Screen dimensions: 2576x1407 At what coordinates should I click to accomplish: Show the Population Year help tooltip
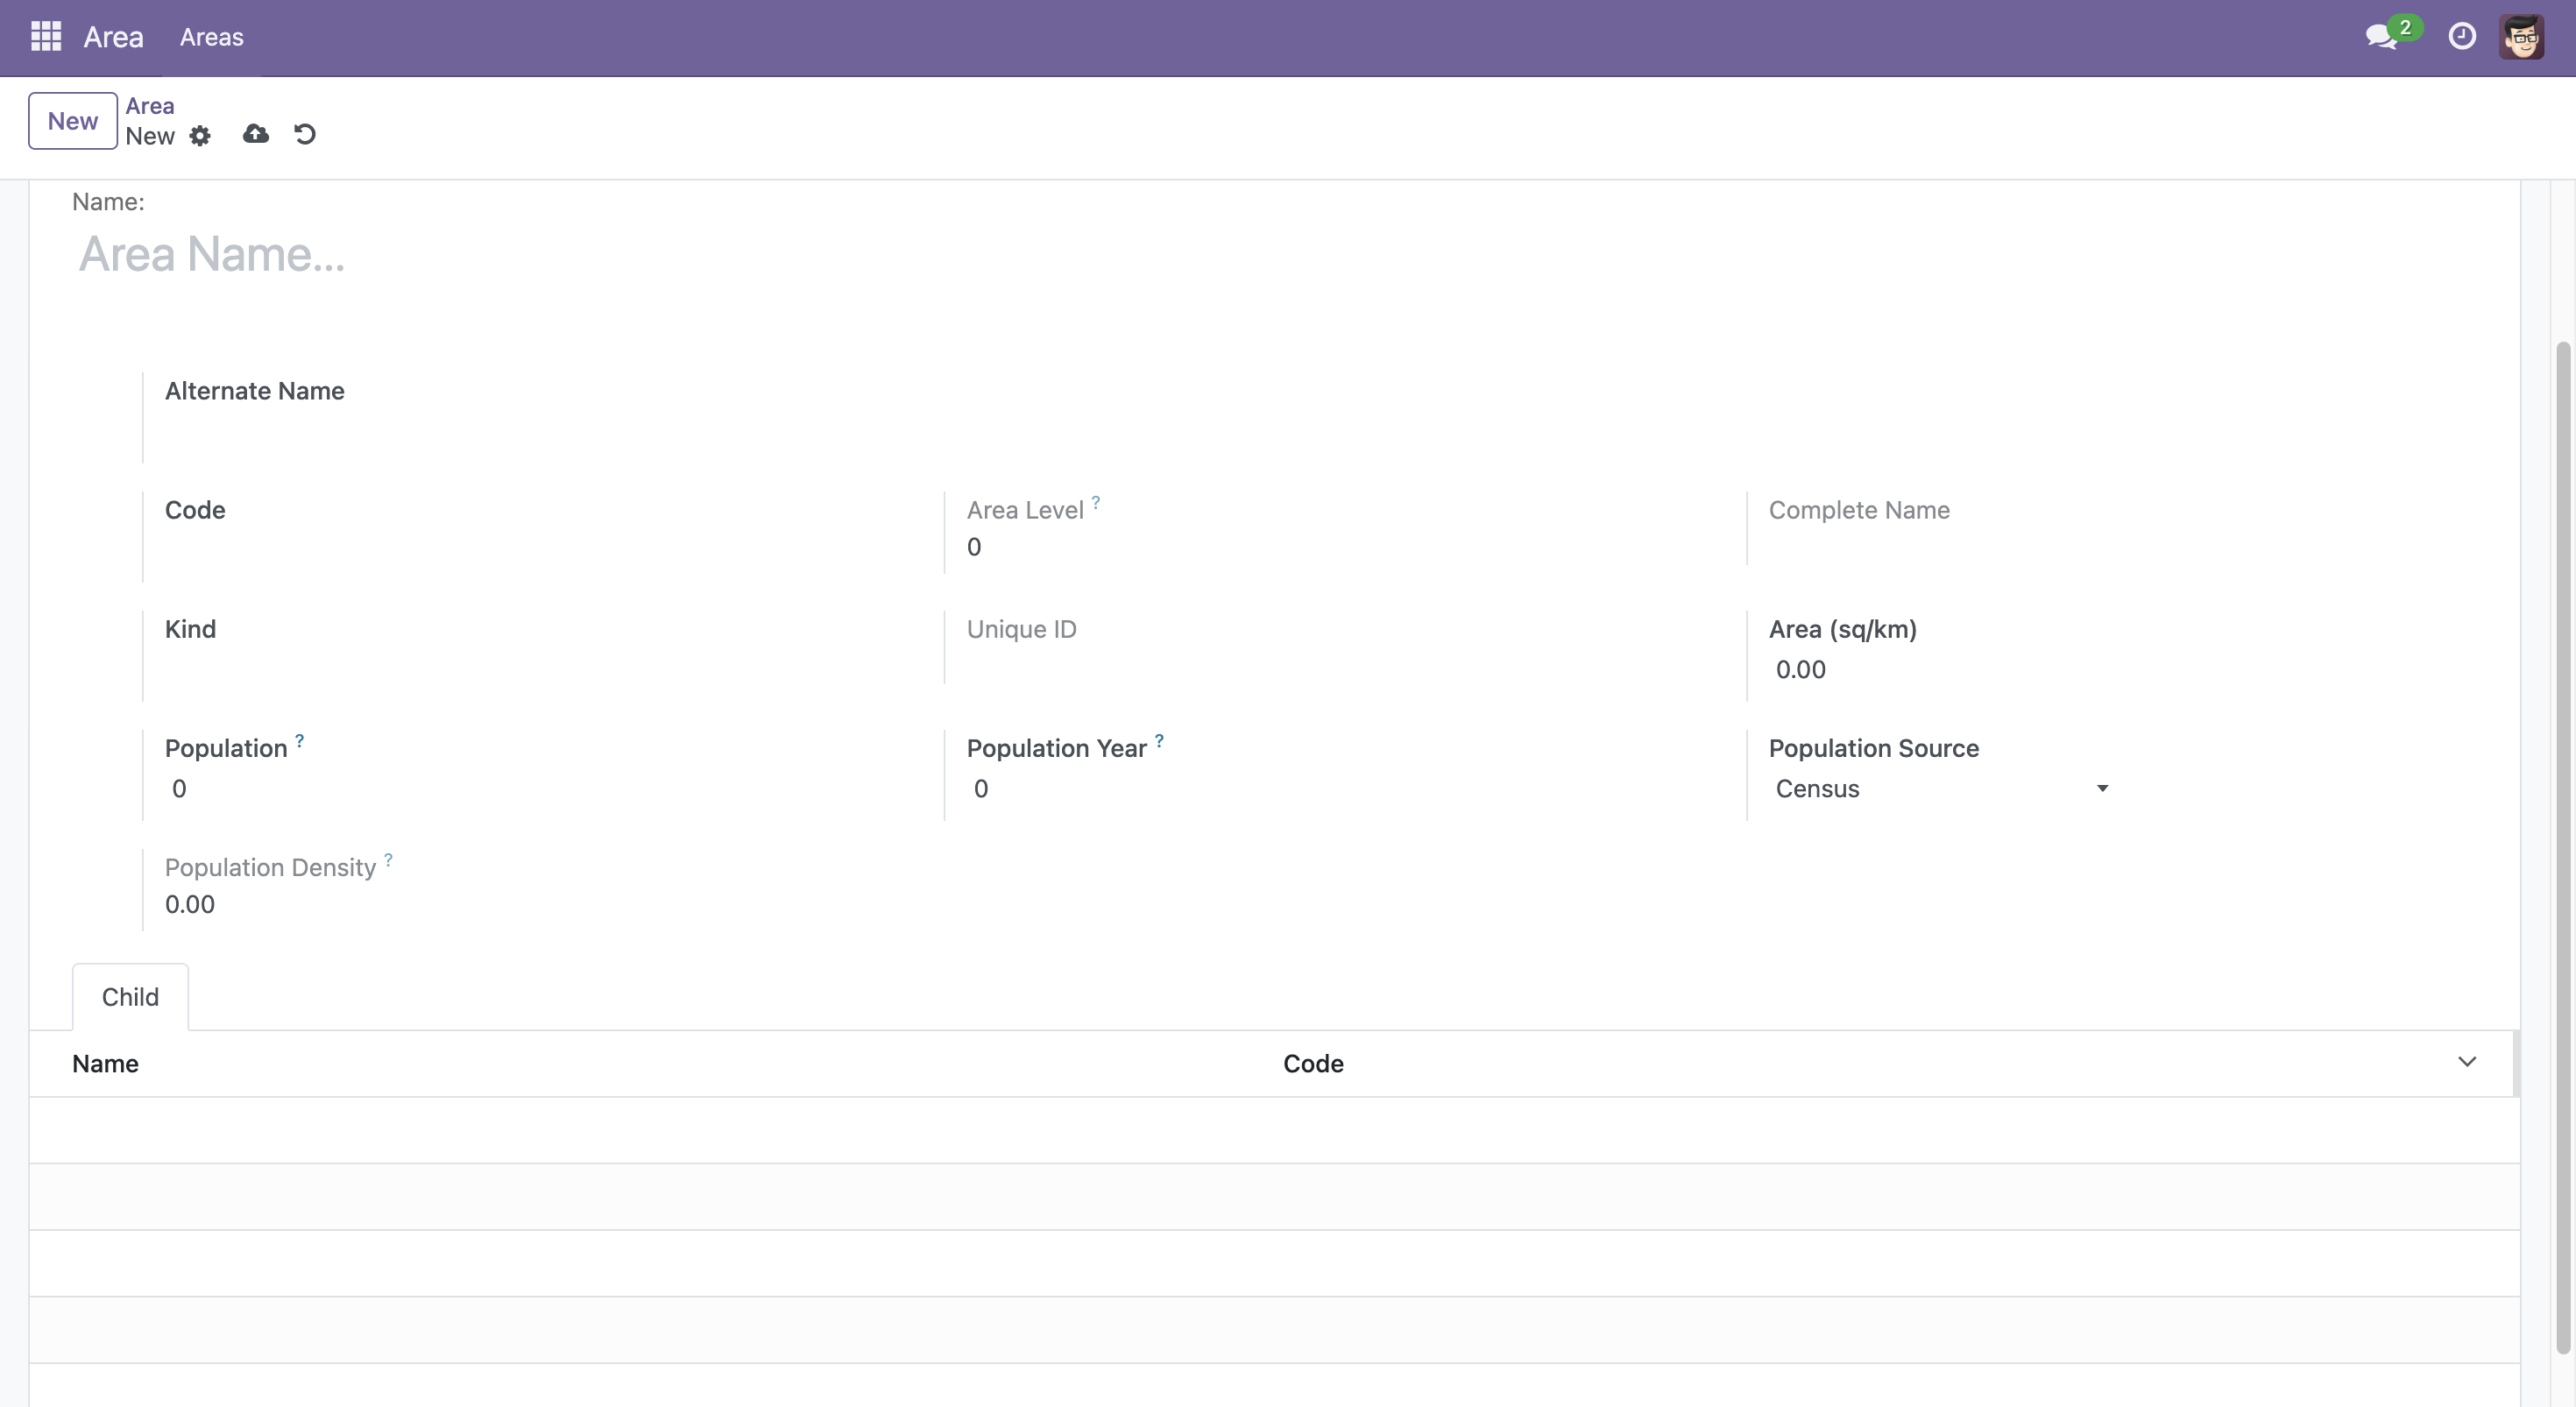point(1159,741)
